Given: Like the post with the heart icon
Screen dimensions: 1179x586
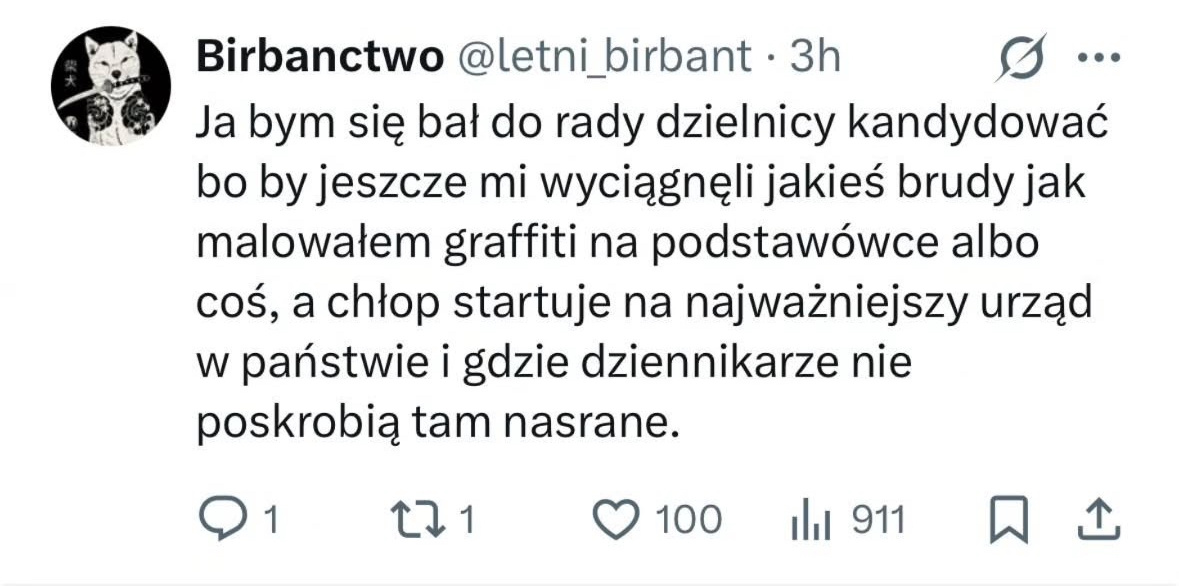Looking at the screenshot, I should coord(614,519).
